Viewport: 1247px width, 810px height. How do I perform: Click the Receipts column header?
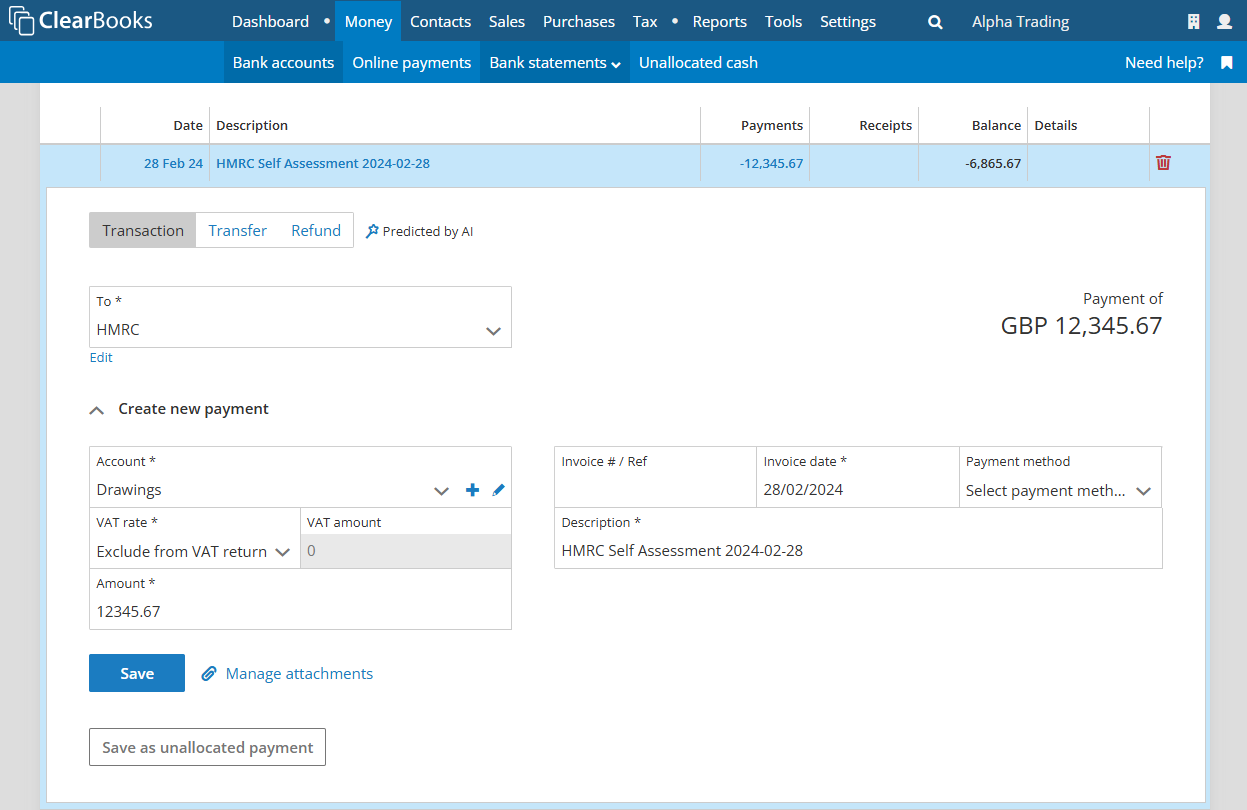pyautogui.click(x=886, y=125)
